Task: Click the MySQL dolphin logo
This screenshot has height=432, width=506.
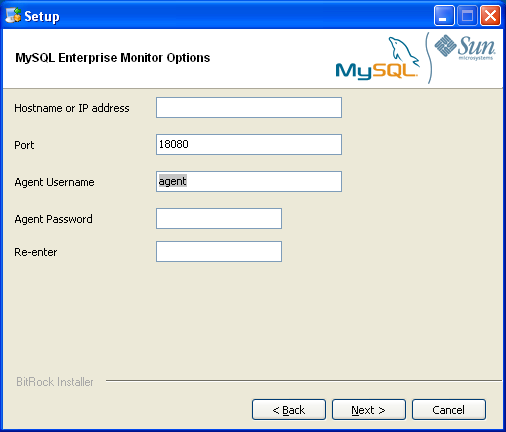Action: pyautogui.click(x=377, y=58)
